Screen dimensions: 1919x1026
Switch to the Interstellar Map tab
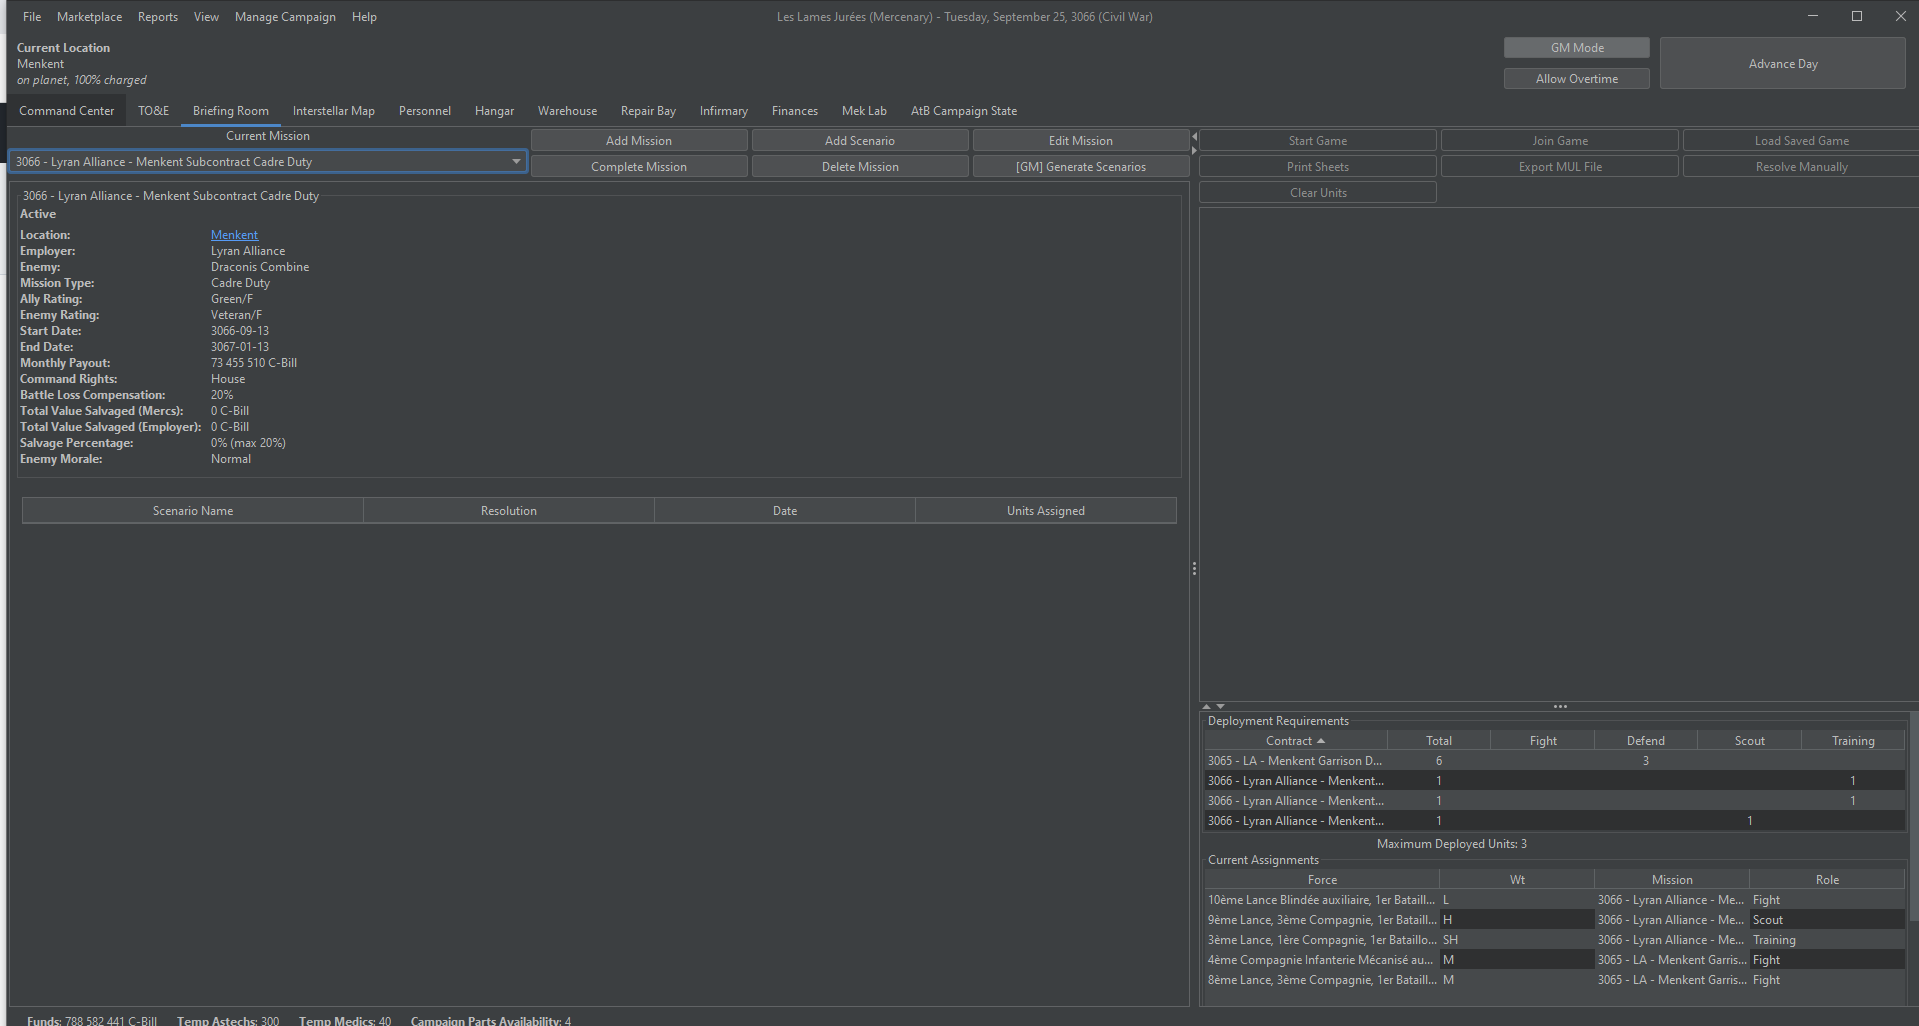pyautogui.click(x=333, y=111)
